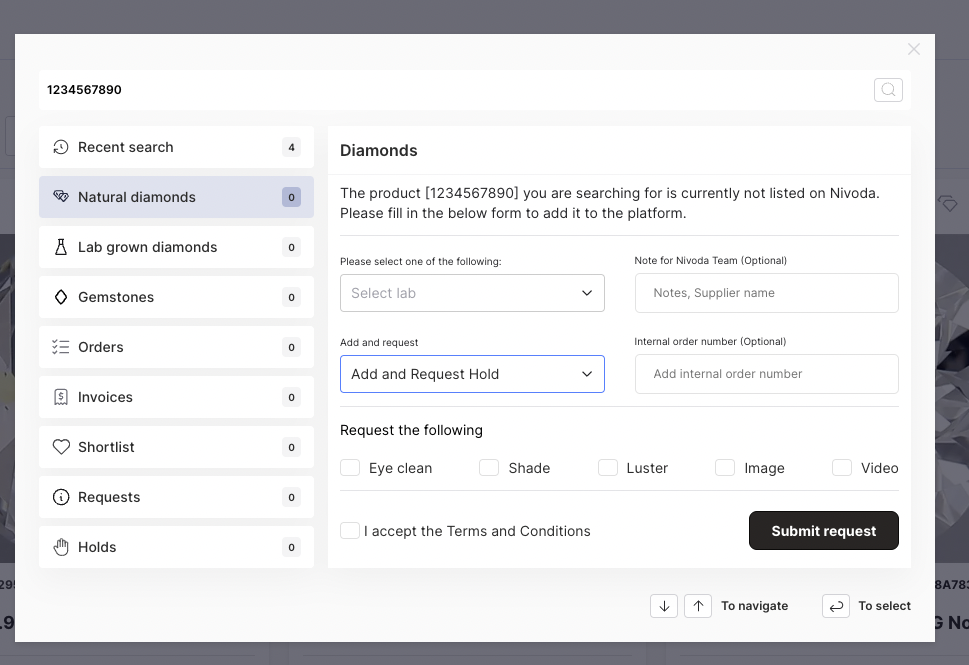Close the search dialog with X

click(913, 49)
